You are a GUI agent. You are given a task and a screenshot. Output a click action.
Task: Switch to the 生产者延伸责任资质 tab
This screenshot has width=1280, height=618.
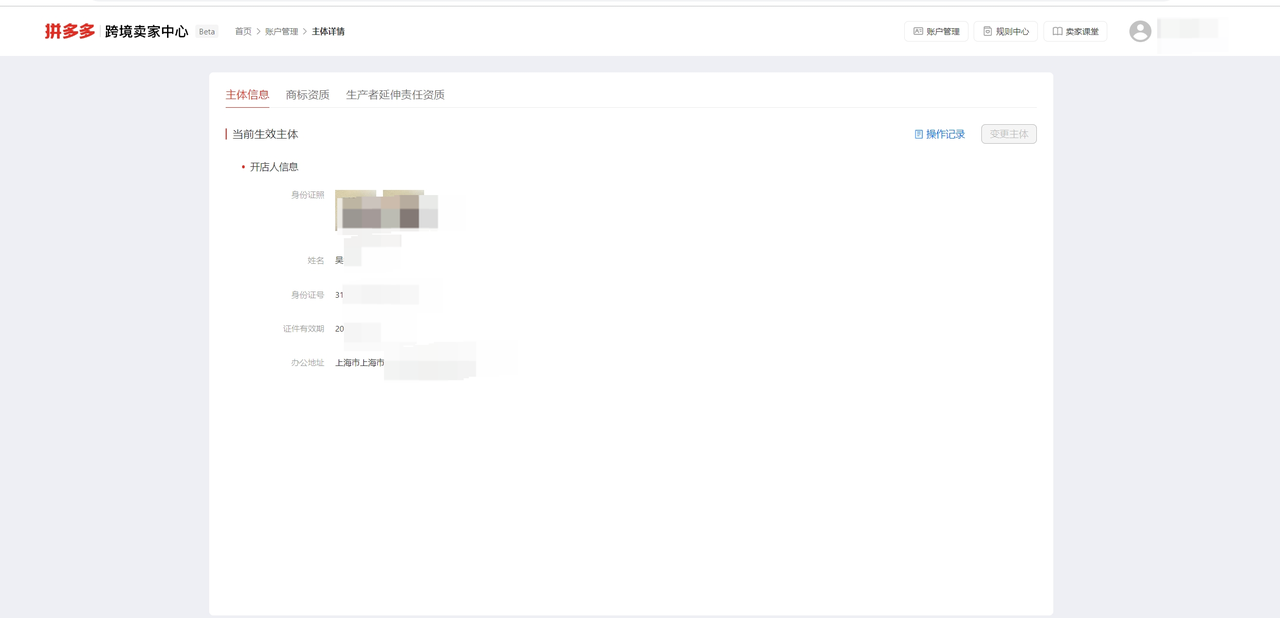(x=395, y=95)
